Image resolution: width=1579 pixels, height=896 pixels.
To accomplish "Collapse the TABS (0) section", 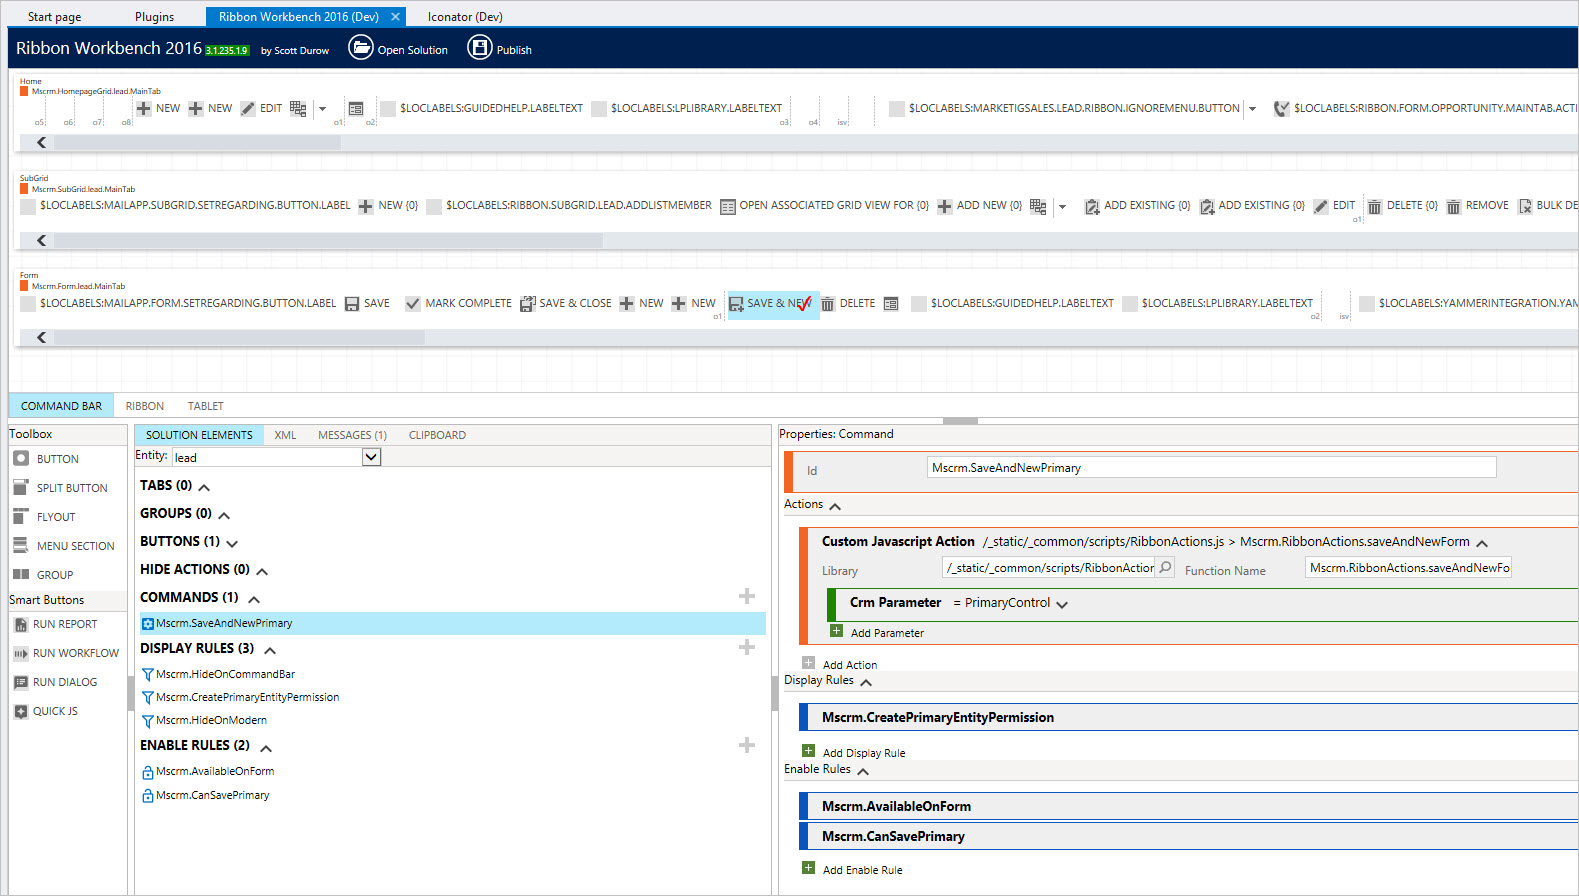I will click(204, 487).
